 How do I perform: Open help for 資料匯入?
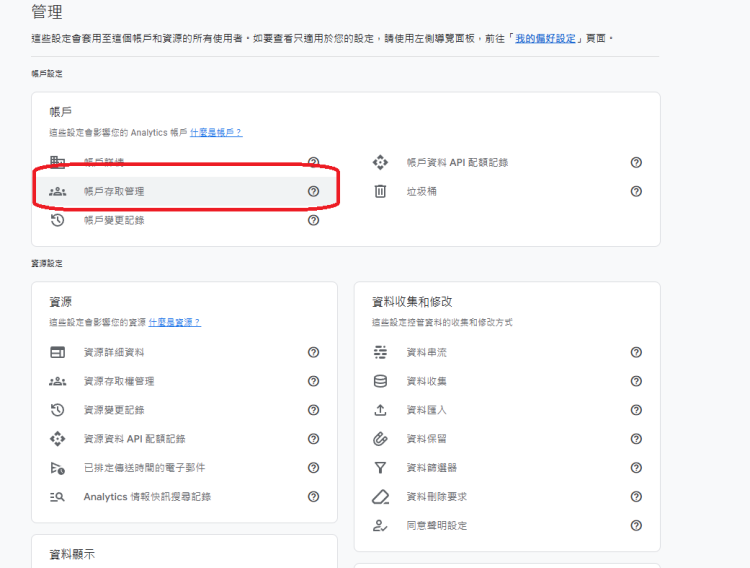[636, 410]
